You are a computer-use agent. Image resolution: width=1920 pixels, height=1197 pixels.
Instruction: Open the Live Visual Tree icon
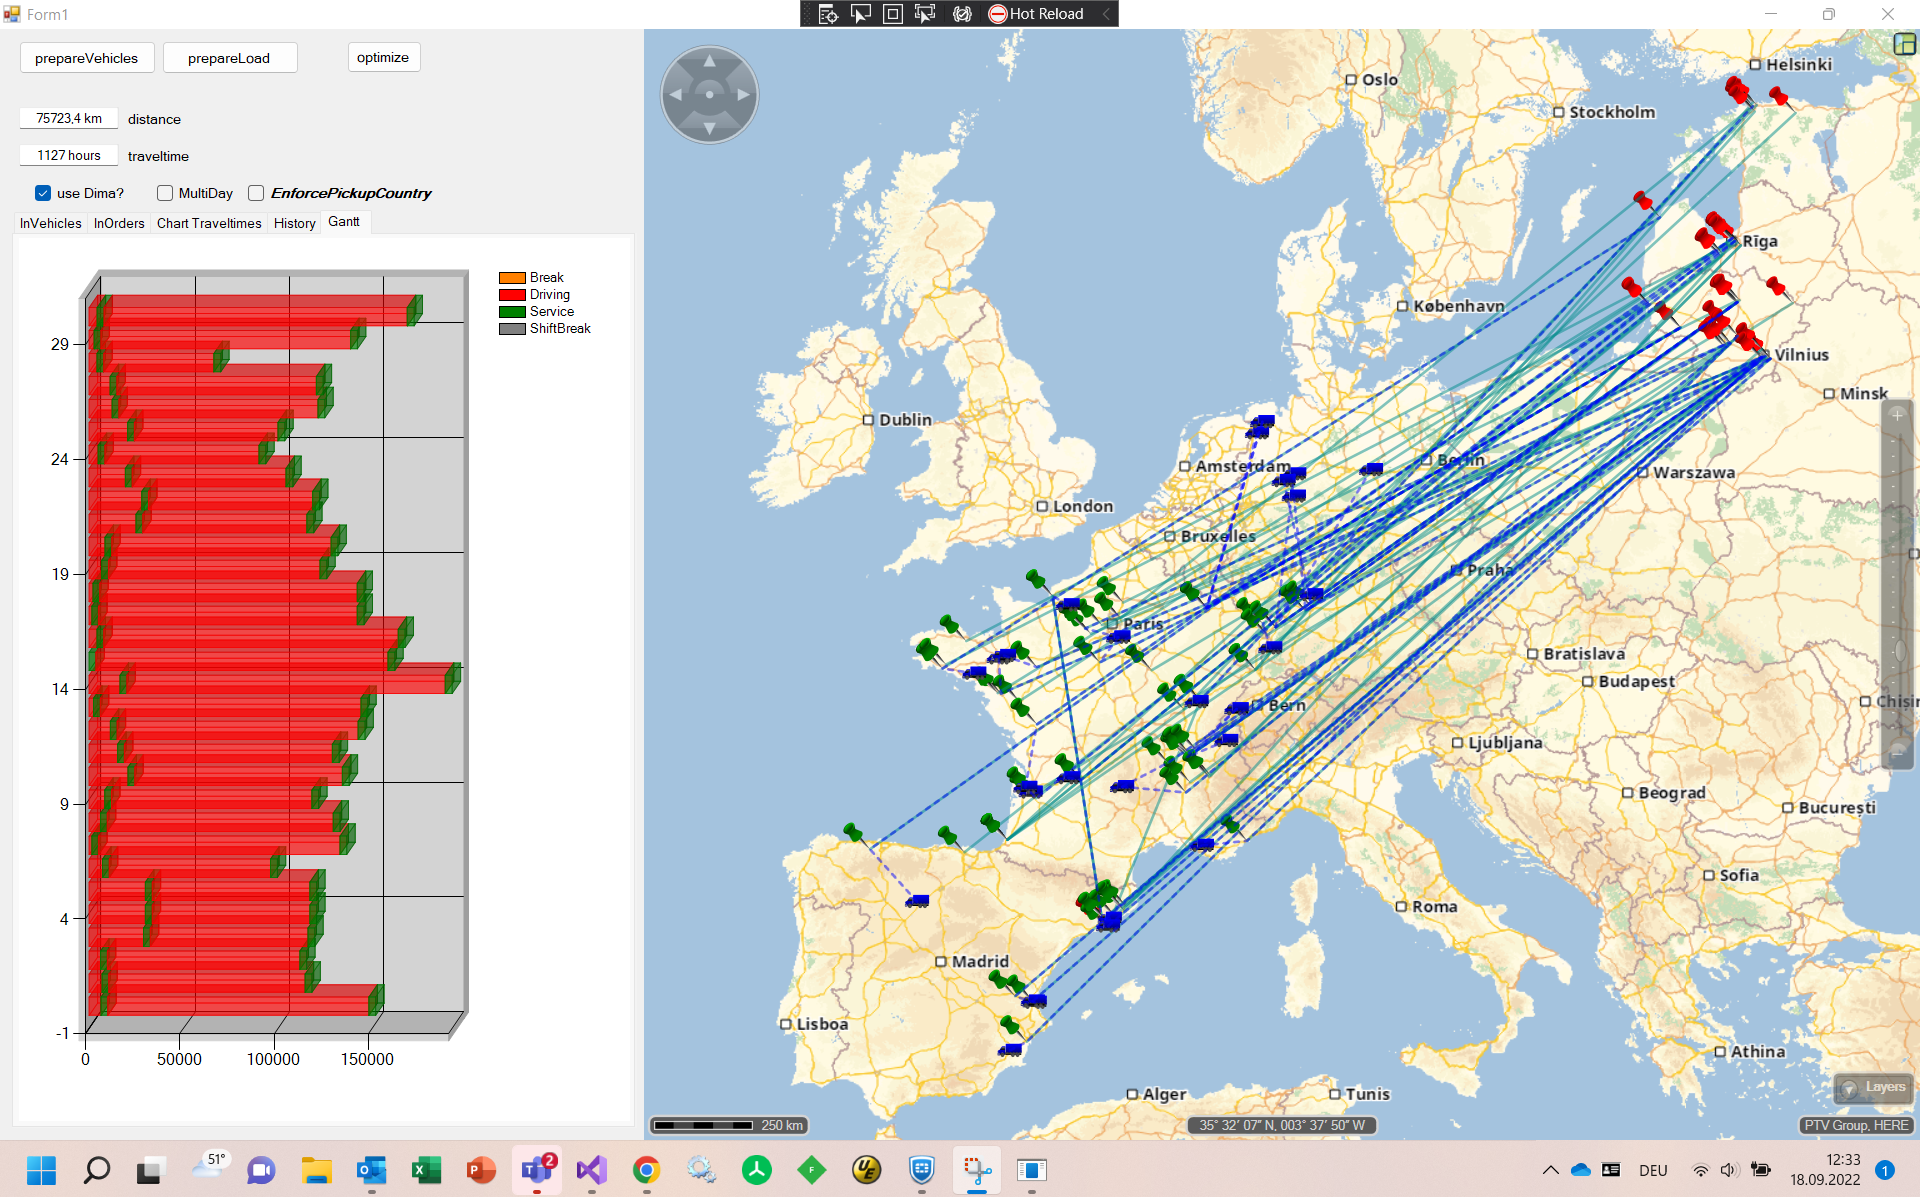(828, 14)
